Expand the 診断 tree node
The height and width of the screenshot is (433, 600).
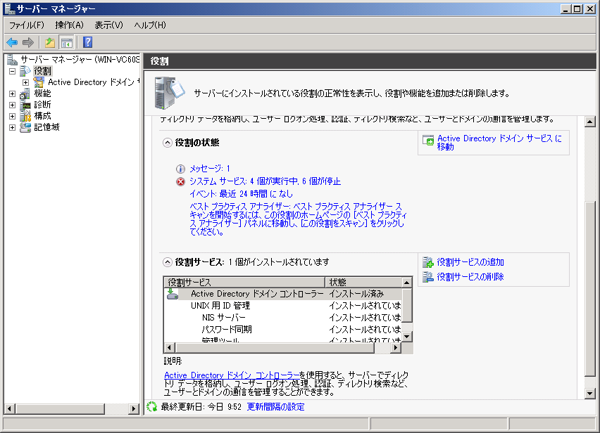[12, 105]
